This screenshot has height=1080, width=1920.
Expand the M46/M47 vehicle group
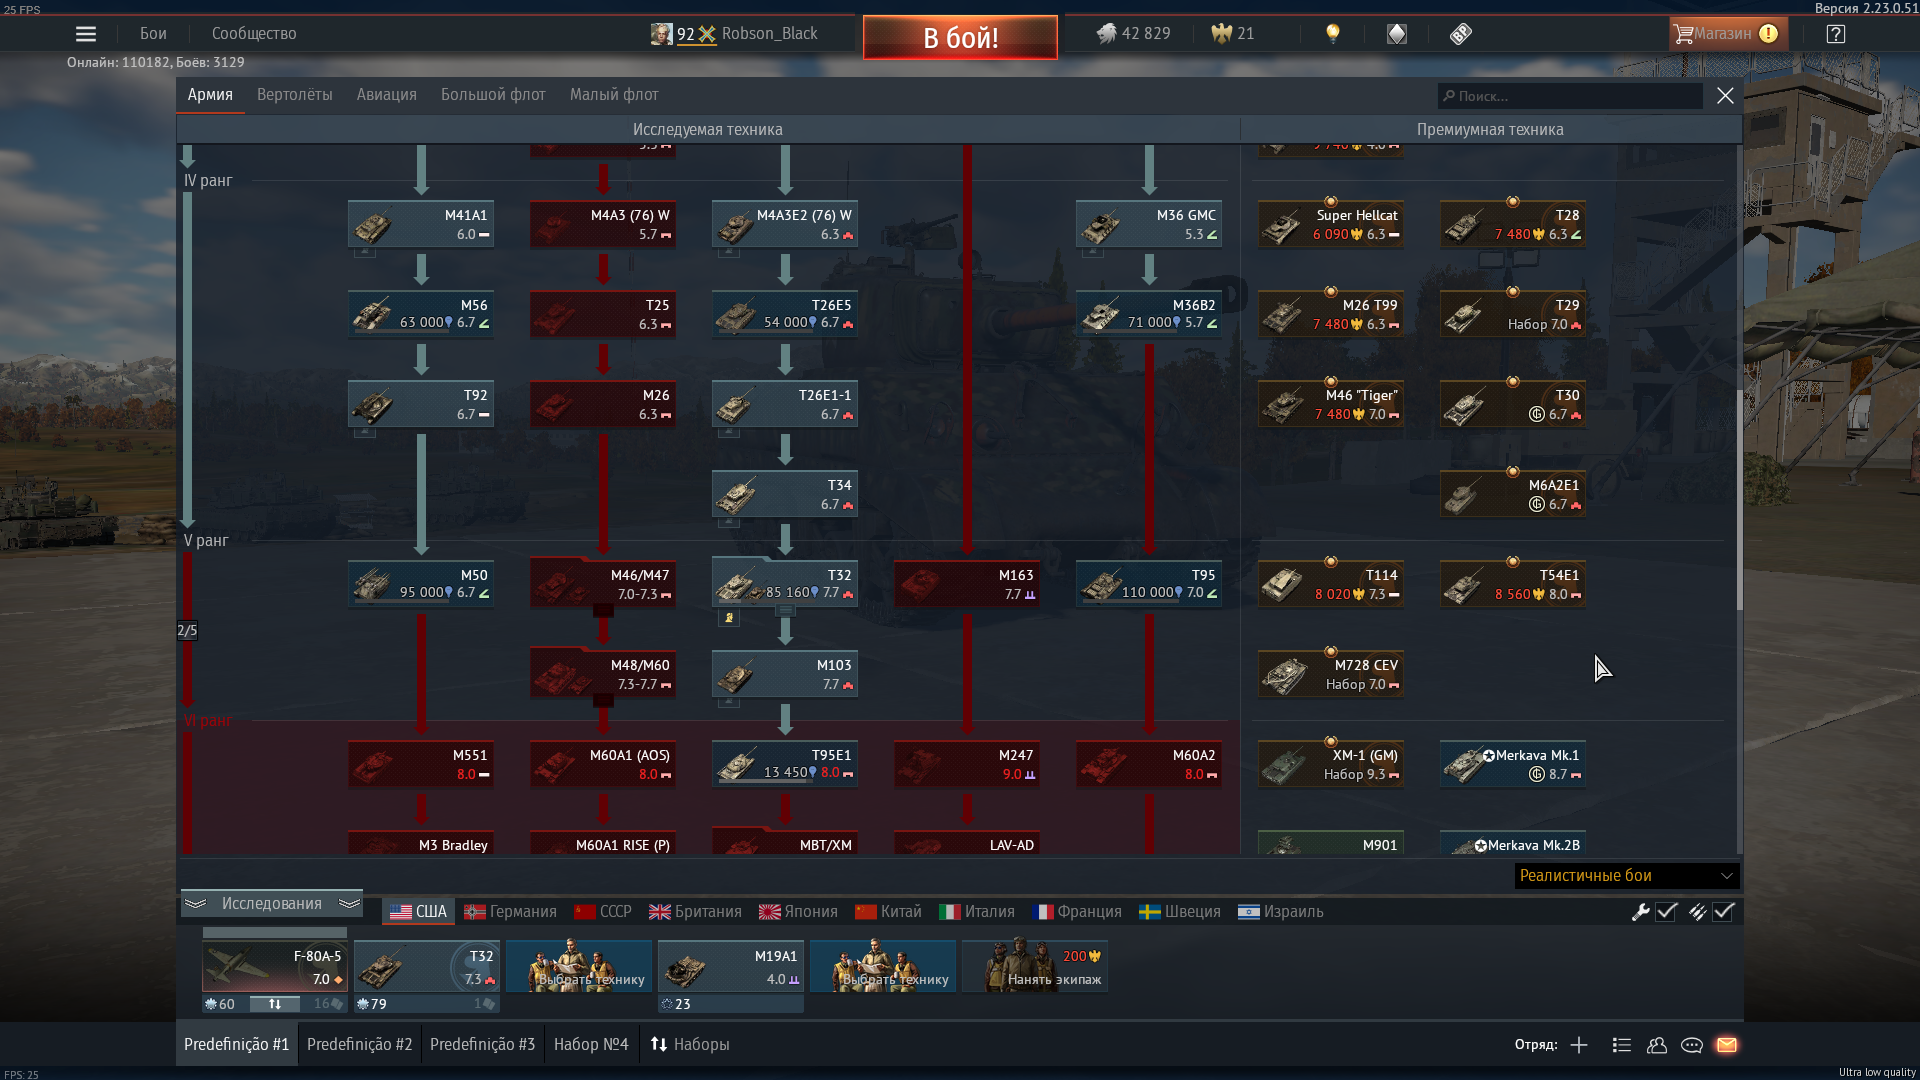tap(603, 584)
